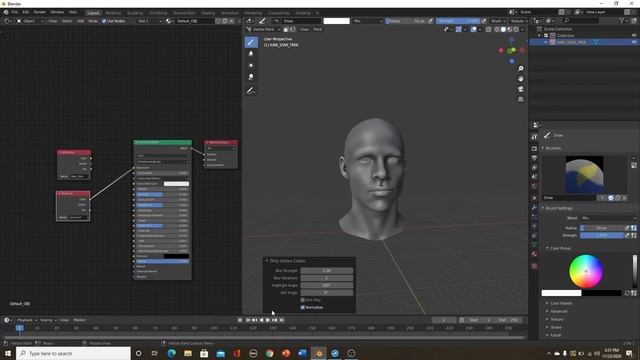The width and height of the screenshot is (640, 360).
Task: Enable the Dirt Only checkbox
Action: (x=303, y=300)
